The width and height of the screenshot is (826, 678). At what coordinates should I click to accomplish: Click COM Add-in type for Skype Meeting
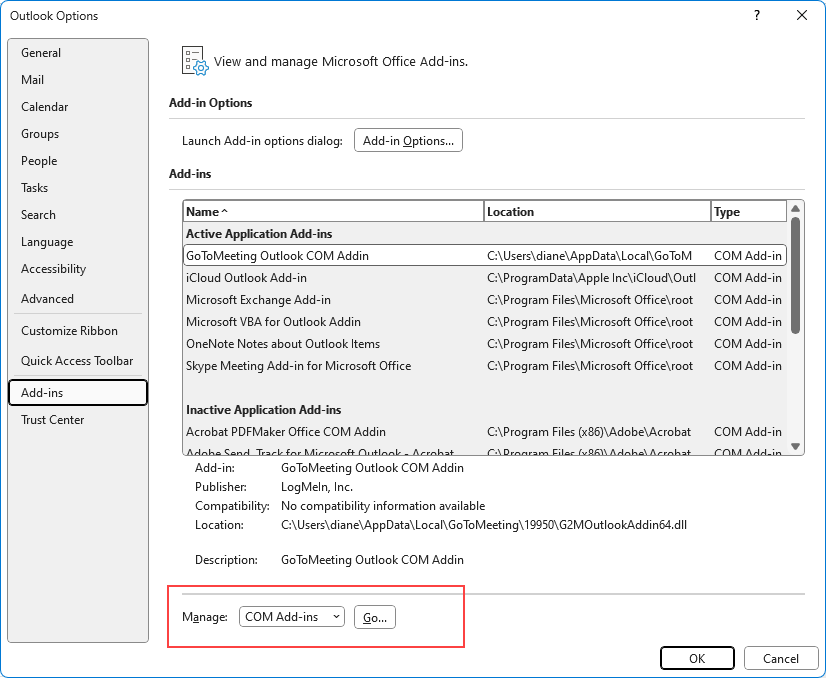(x=748, y=366)
